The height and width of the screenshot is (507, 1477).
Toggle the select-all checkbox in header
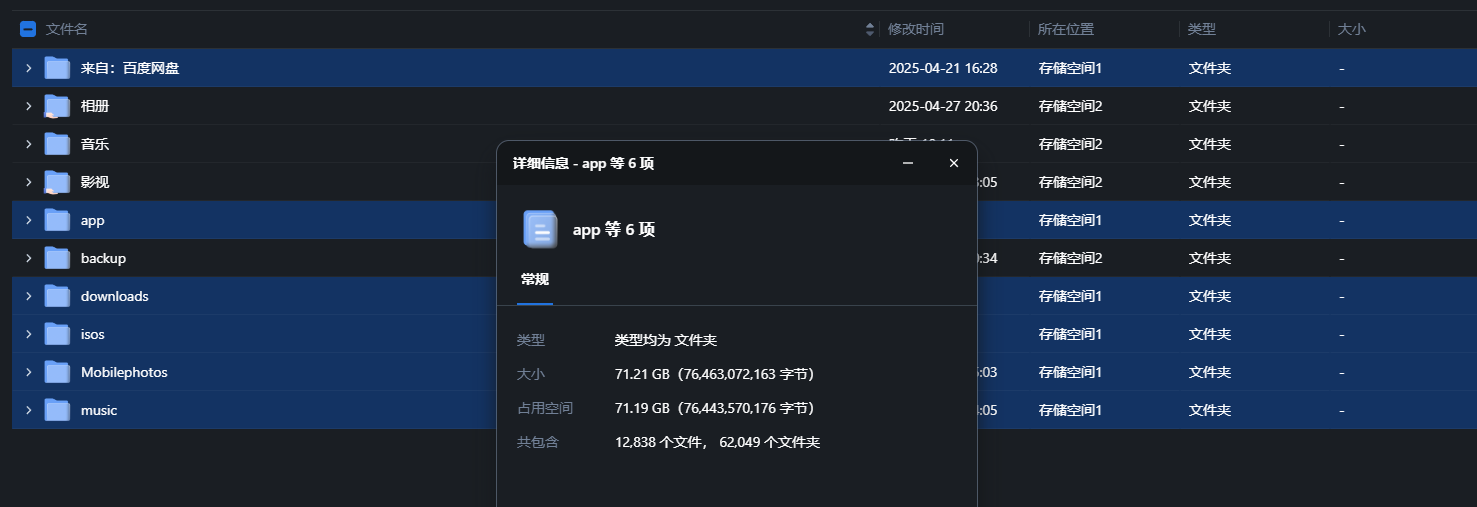[x=28, y=30]
